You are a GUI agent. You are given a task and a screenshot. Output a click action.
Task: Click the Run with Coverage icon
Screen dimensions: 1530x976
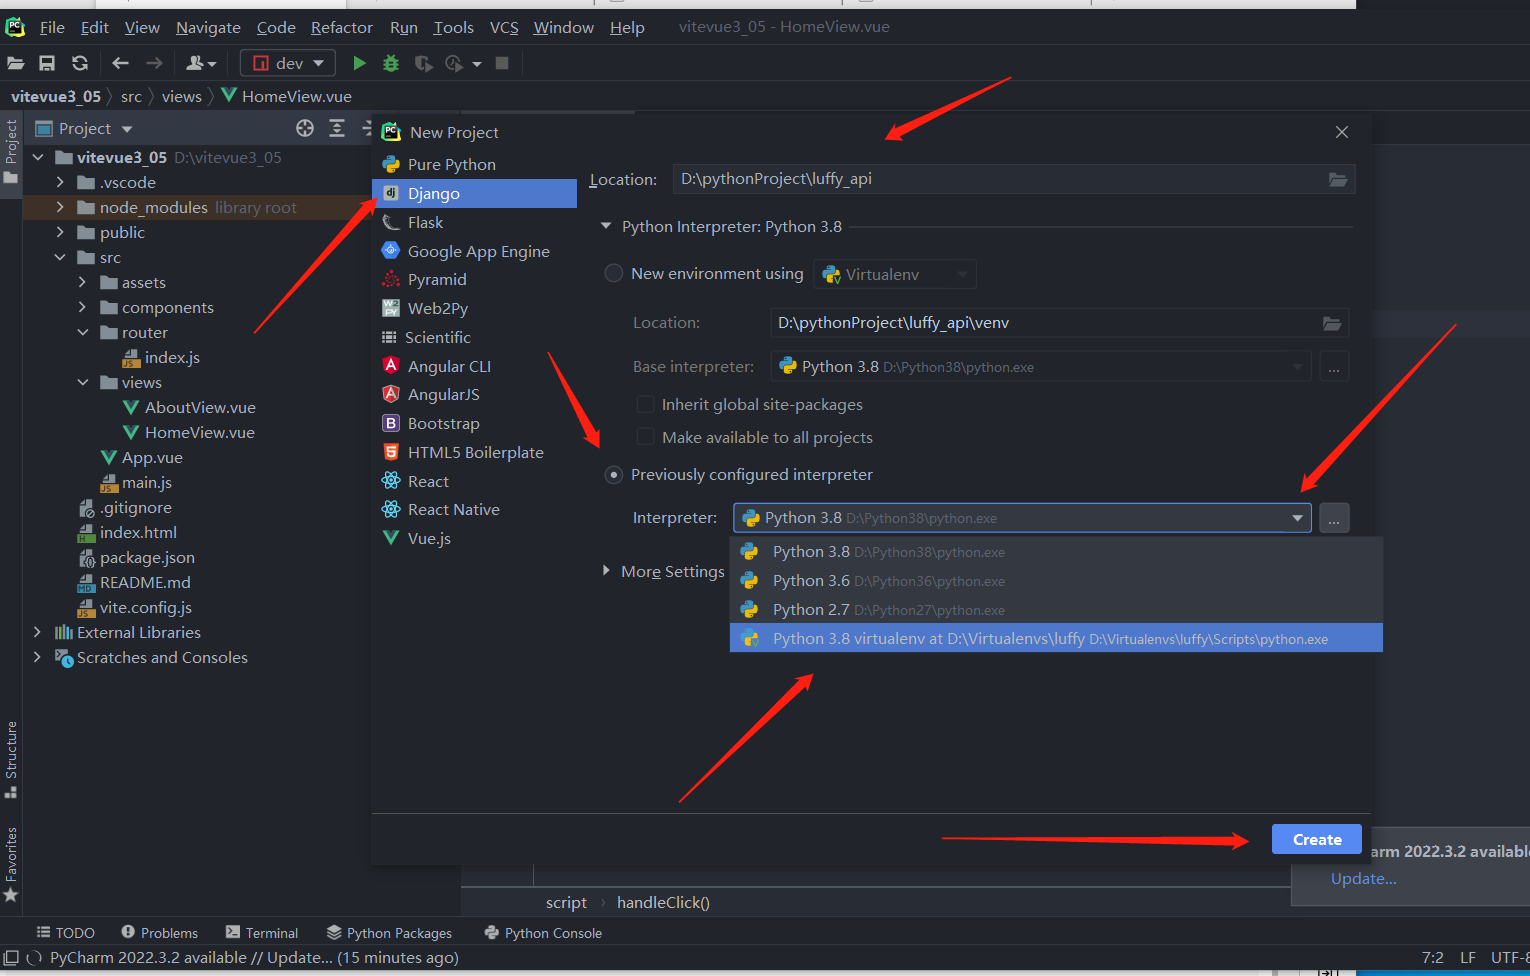click(x=424, y=63)
